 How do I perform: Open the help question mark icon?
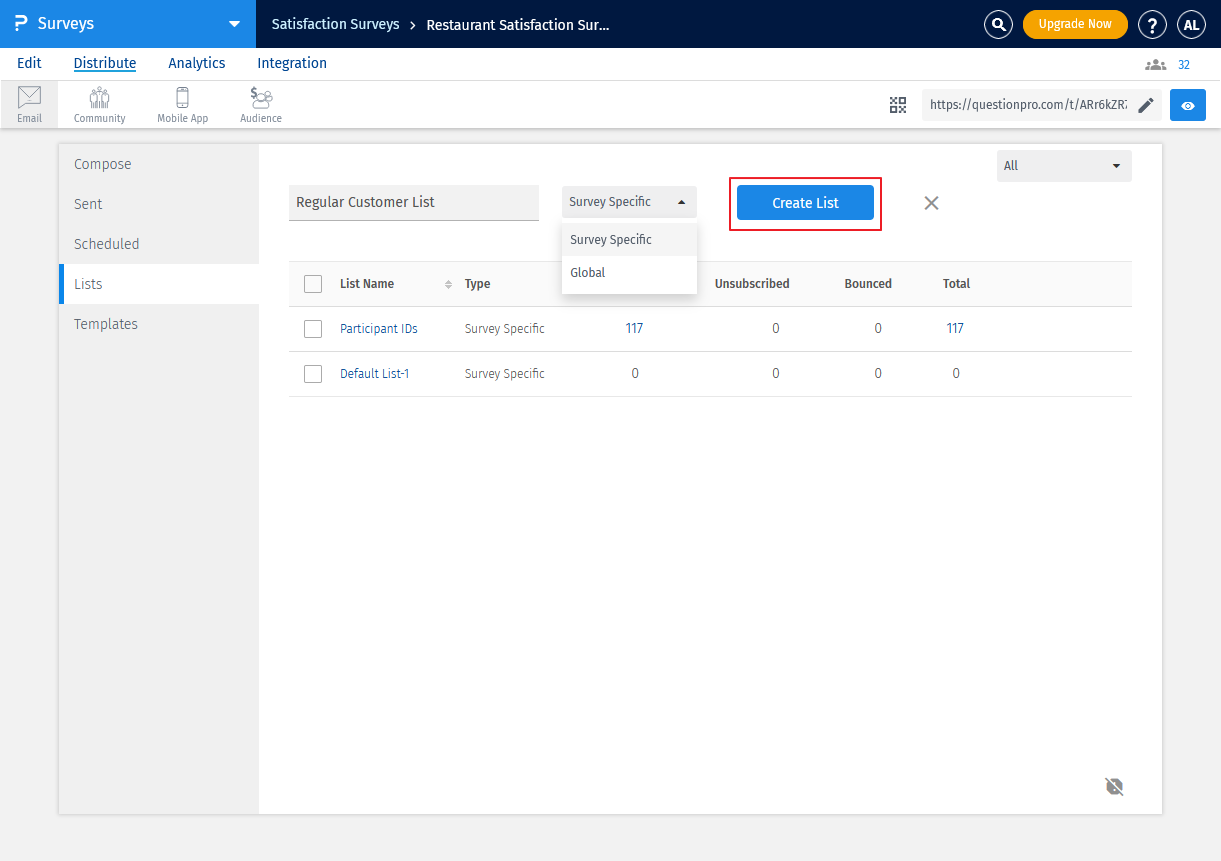(x=1152, y=24)
